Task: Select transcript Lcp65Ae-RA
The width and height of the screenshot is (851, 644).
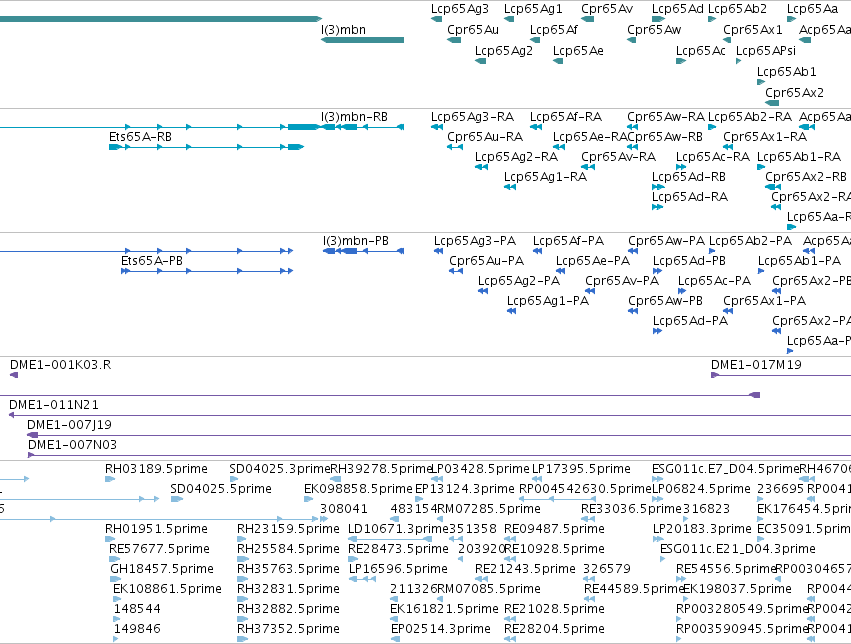Action: pyautogui.click(x=590, y=137)
